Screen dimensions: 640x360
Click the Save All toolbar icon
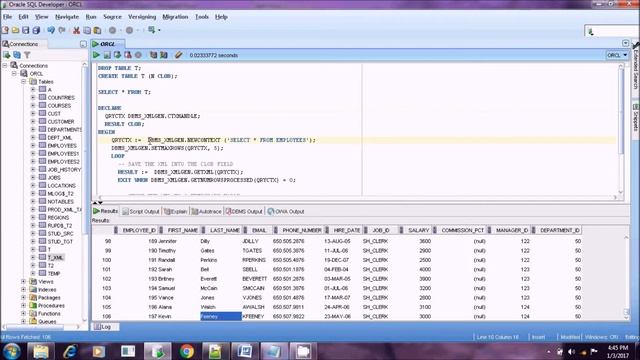pyautogui.click(x=36, y=30)
